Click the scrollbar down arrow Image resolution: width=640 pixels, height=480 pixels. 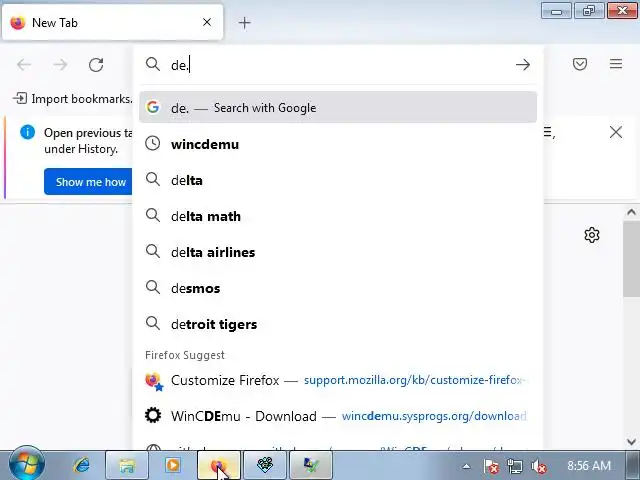pos(631,442)
